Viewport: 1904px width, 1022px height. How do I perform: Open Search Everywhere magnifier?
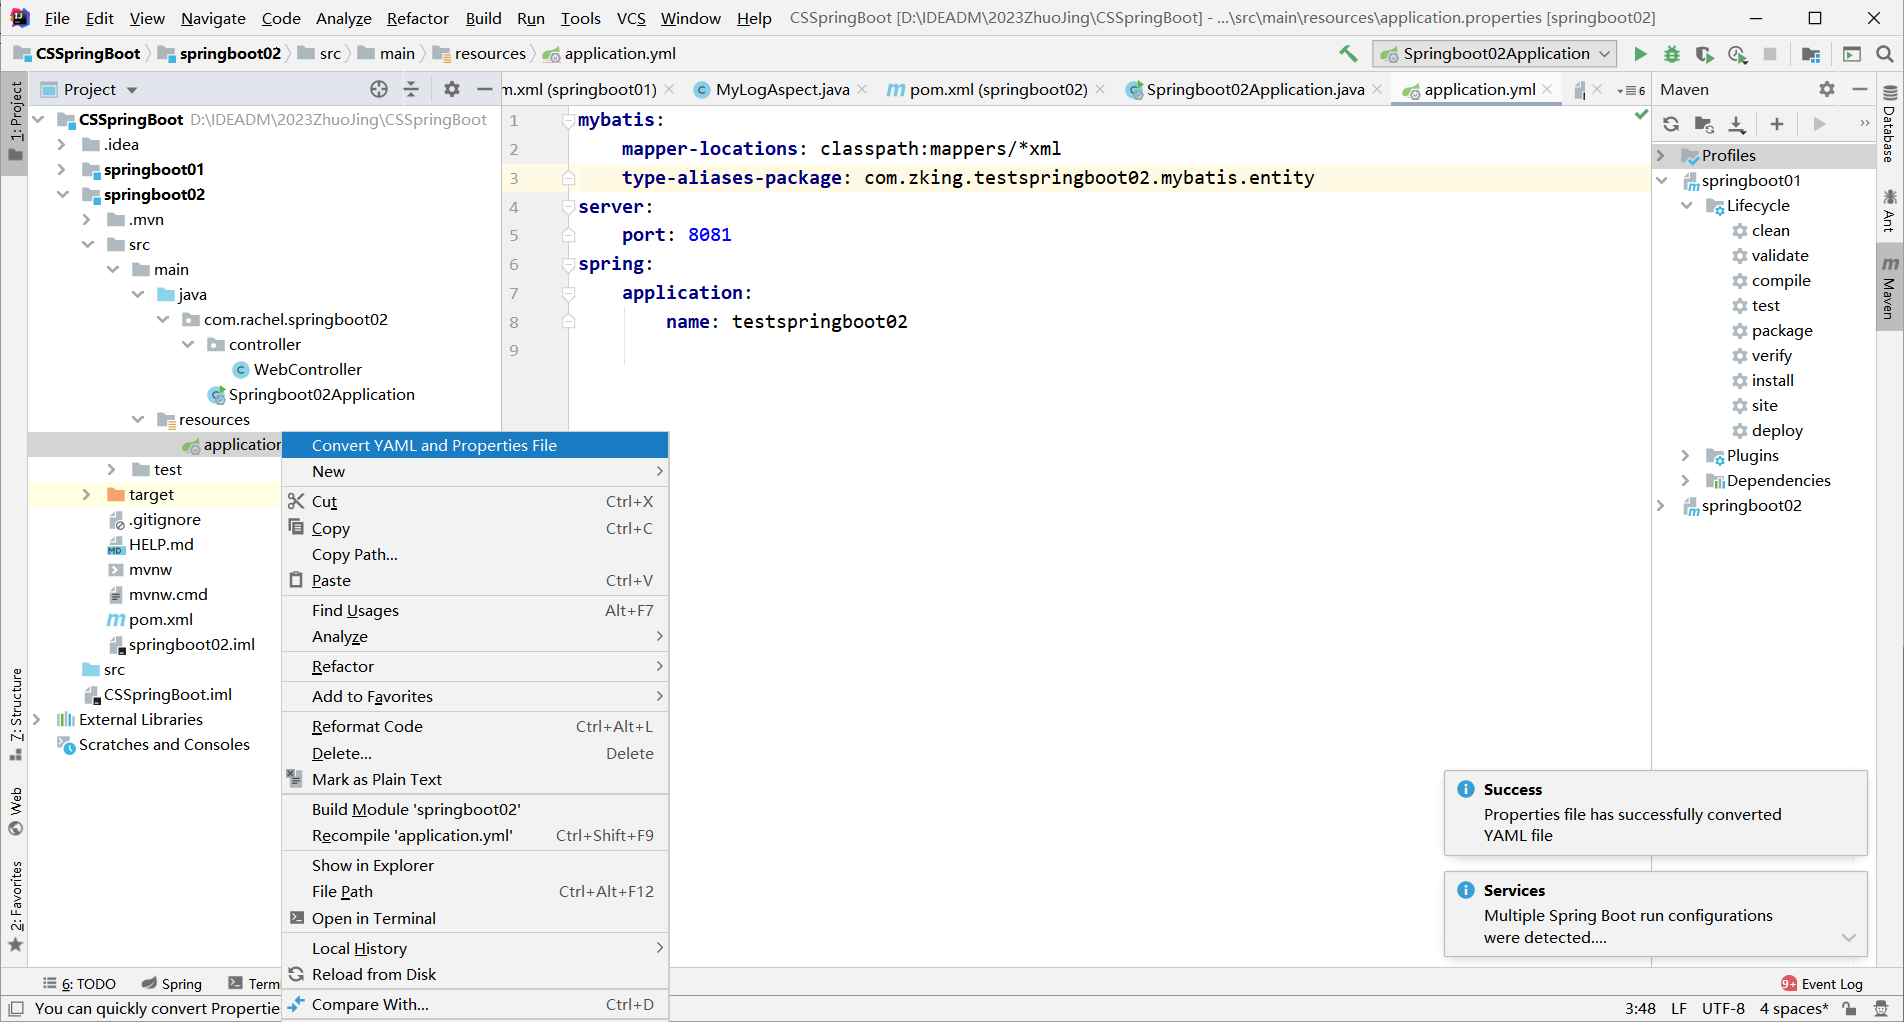1884,54
